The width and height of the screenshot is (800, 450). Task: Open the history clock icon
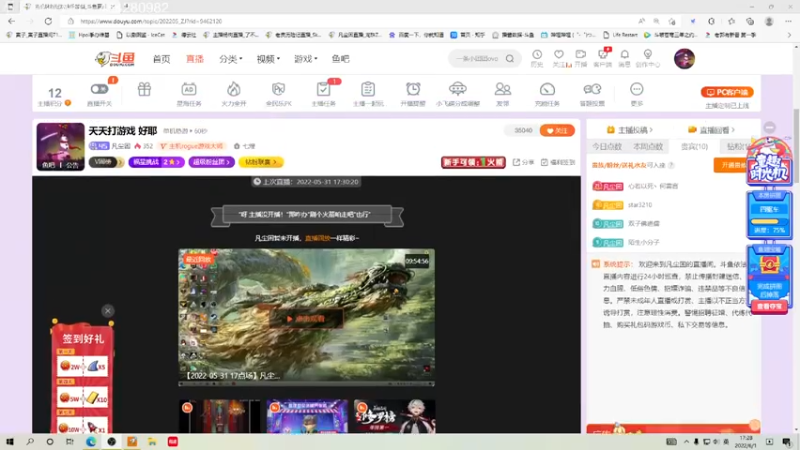coord(537,54)
